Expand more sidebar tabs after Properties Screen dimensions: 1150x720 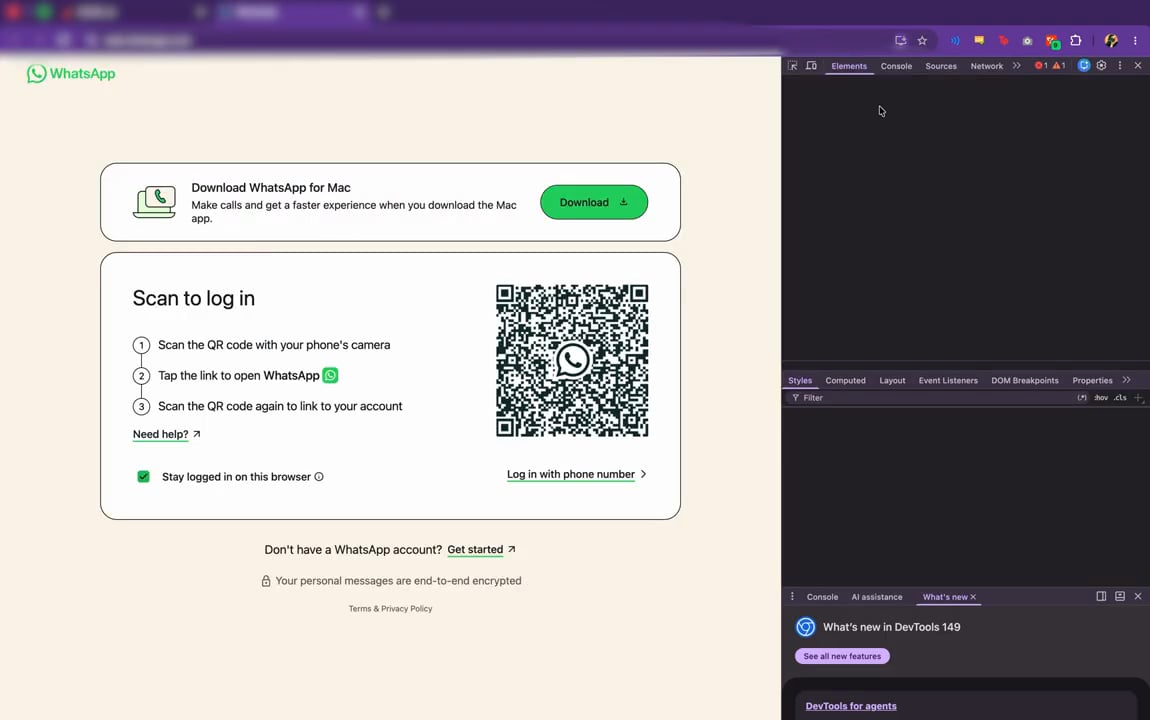[1127, 380]
